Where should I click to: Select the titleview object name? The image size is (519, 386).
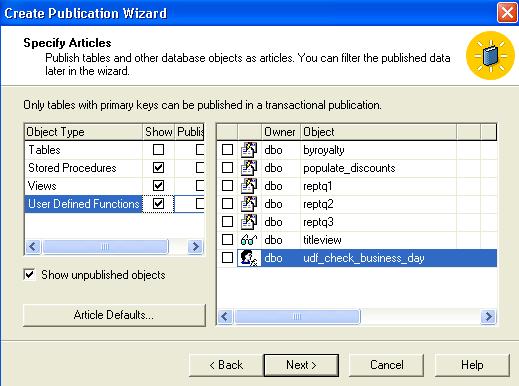(x=322, y=240)
